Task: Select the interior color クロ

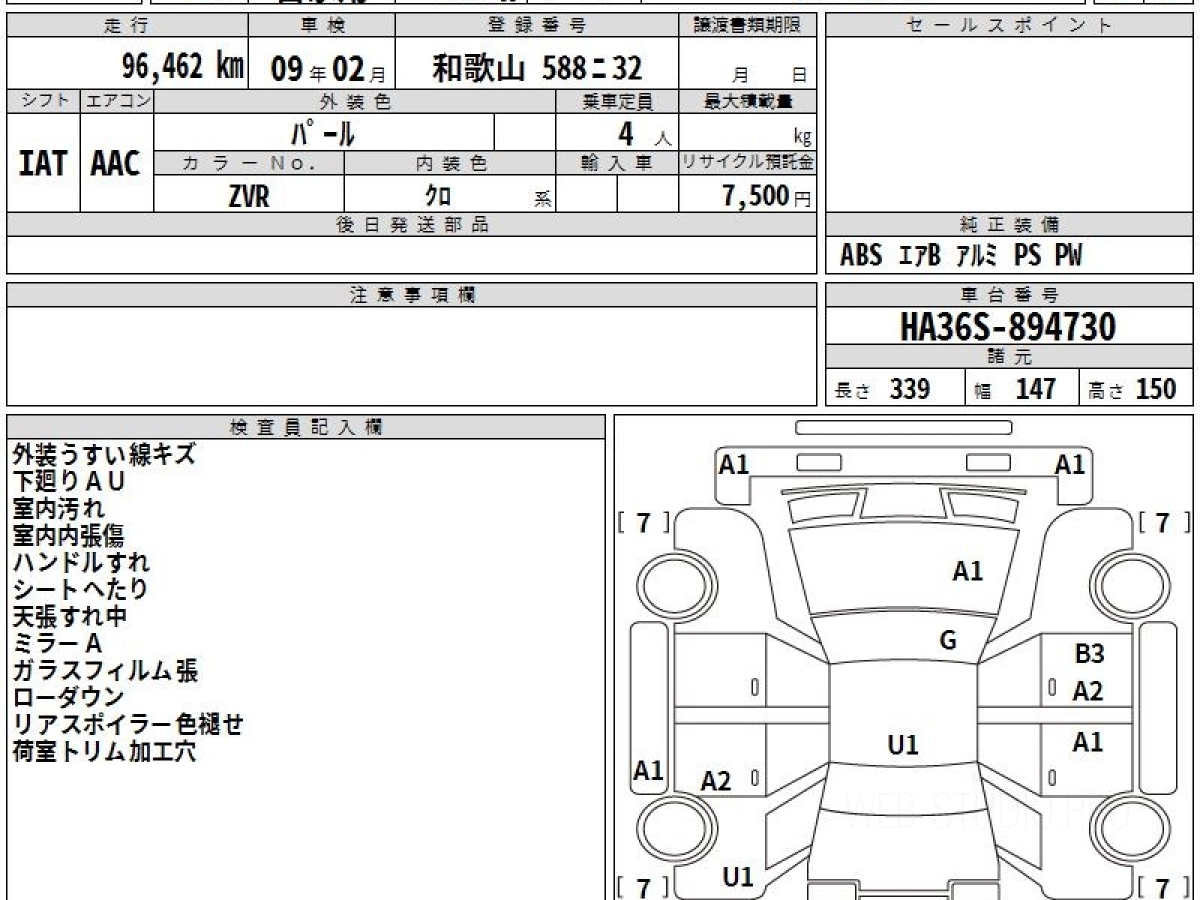Action: click(x=438, y=196)
